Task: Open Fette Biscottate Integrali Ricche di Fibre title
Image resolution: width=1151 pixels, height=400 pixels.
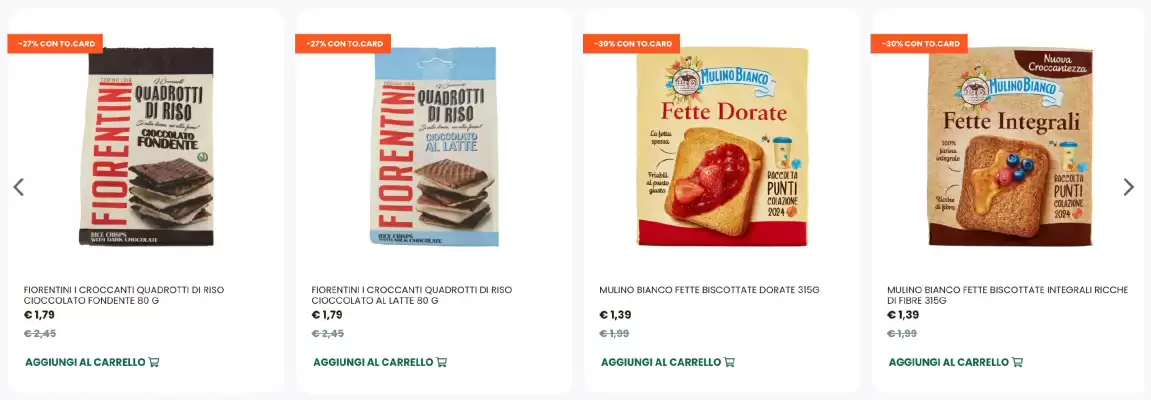Action: 1007,295
